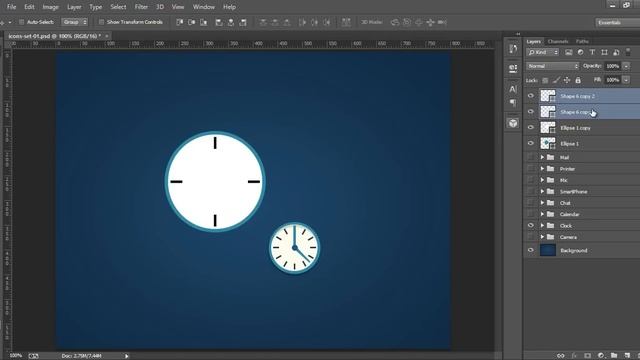Open the Layer menu
The height and width of the screenshot is (360, 640).
tap(74, 7)
